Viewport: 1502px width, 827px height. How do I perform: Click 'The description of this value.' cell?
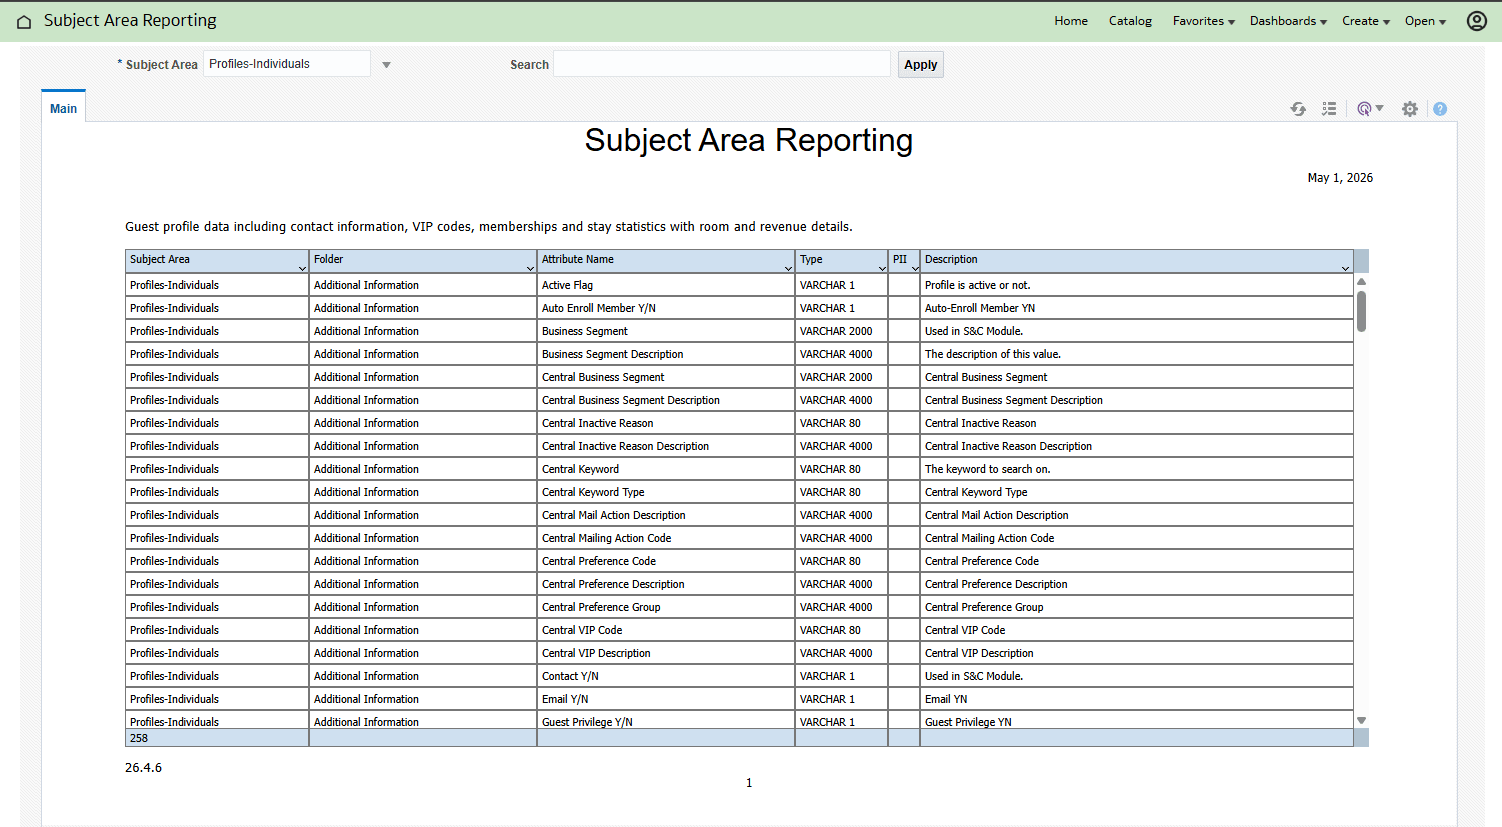tap(1136, 354)
